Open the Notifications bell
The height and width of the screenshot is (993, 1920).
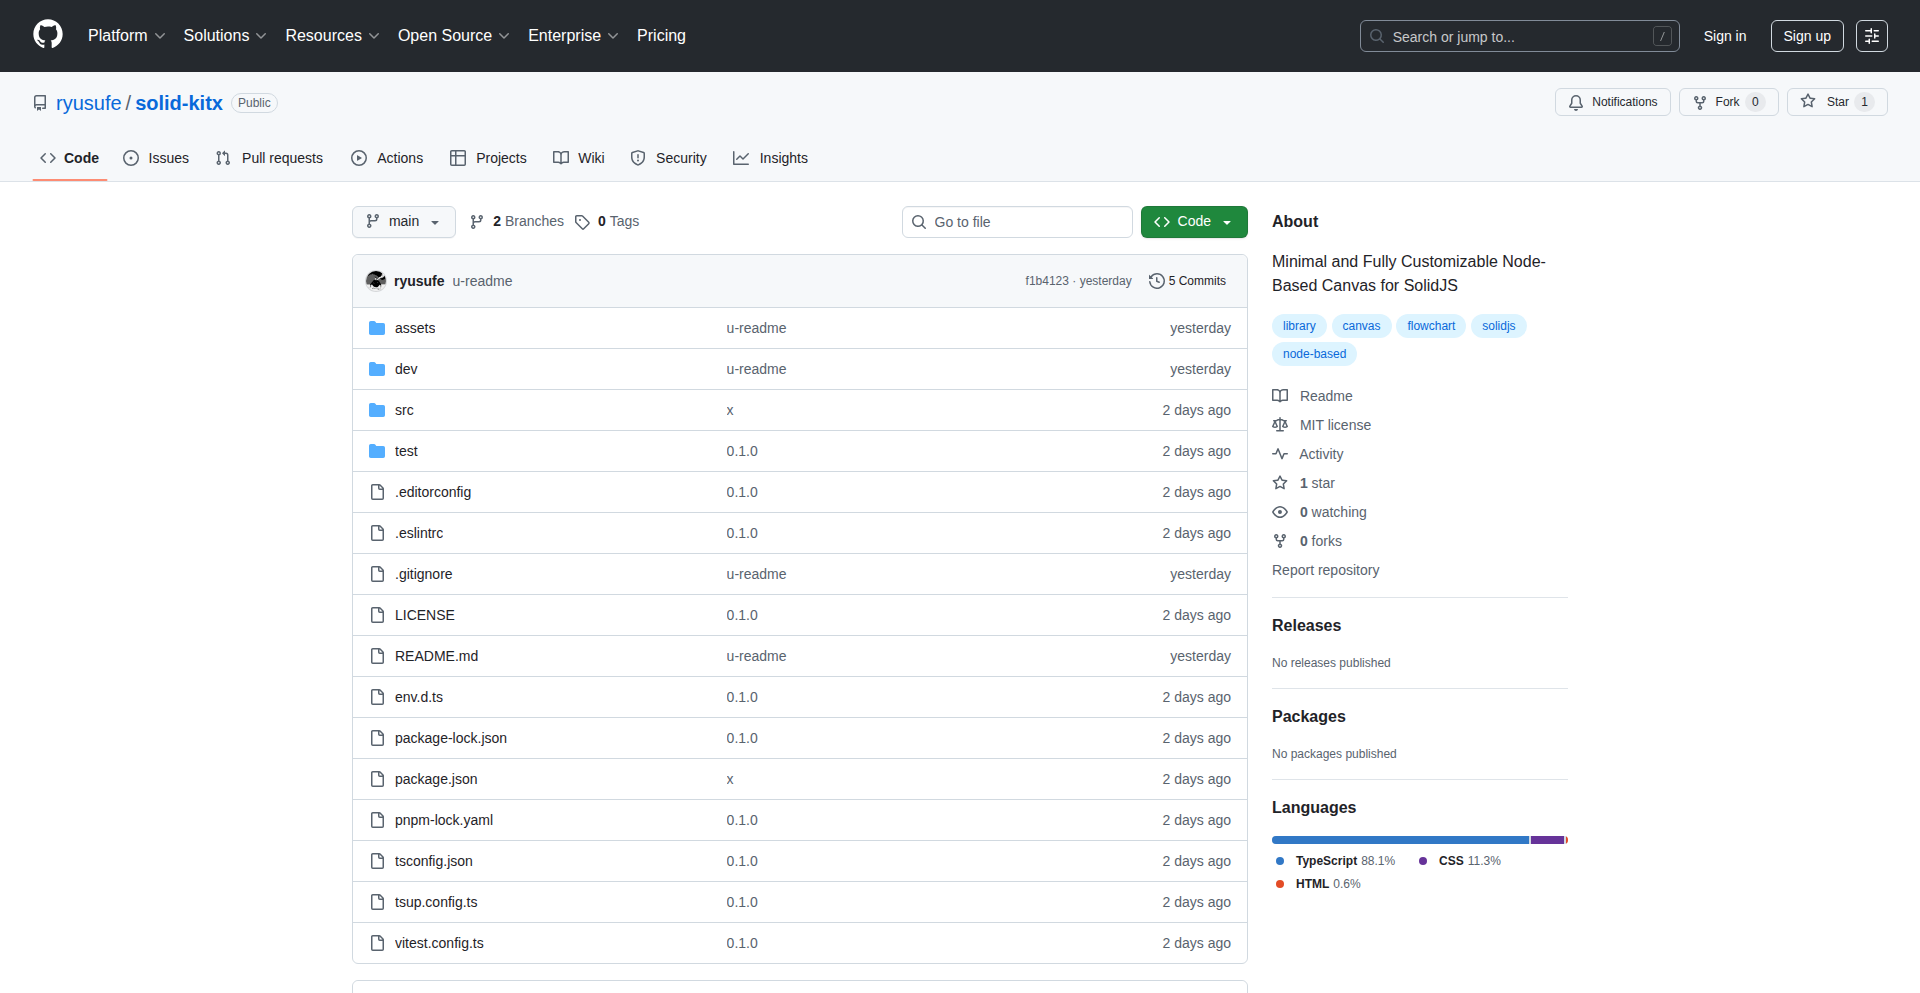[x=1576, y=102]
